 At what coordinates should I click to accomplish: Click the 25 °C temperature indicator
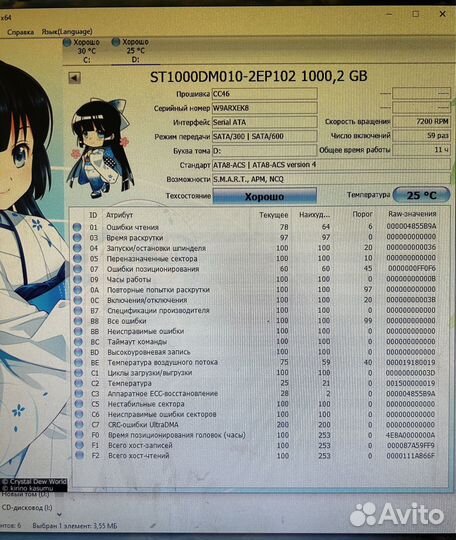coord(421,195)
